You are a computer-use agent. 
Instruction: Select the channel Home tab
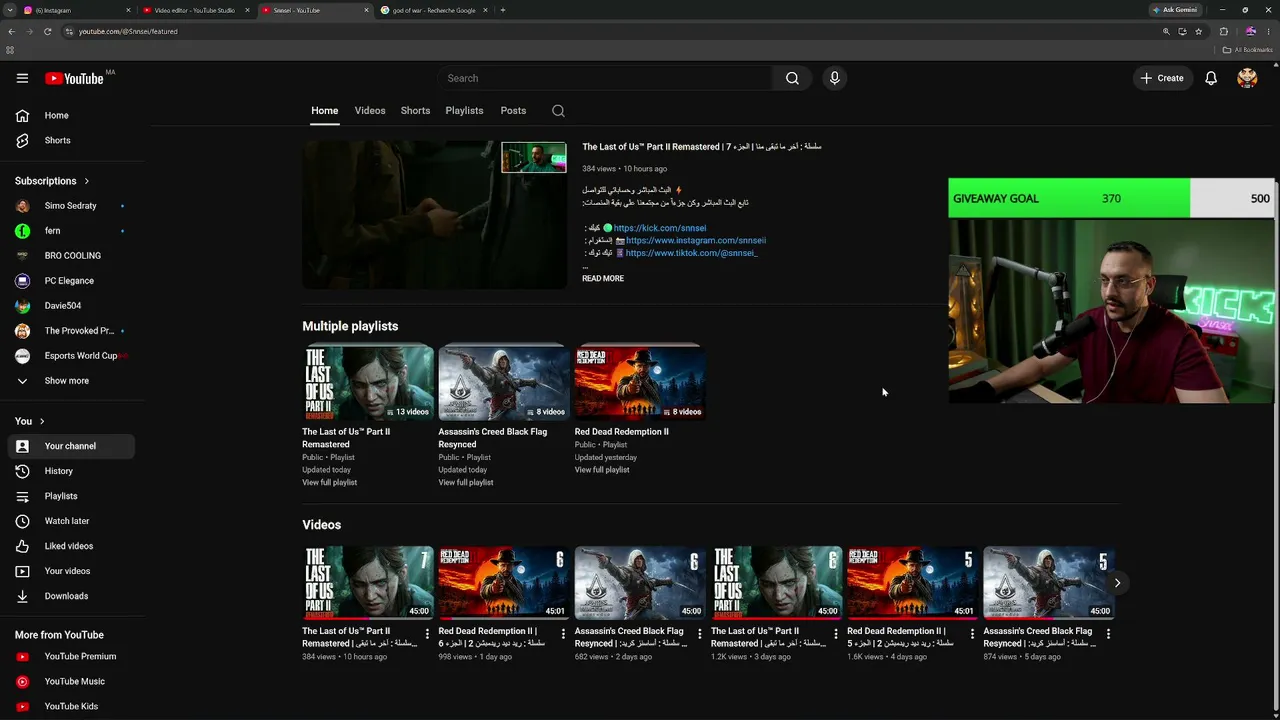click(x=324, y=111)
